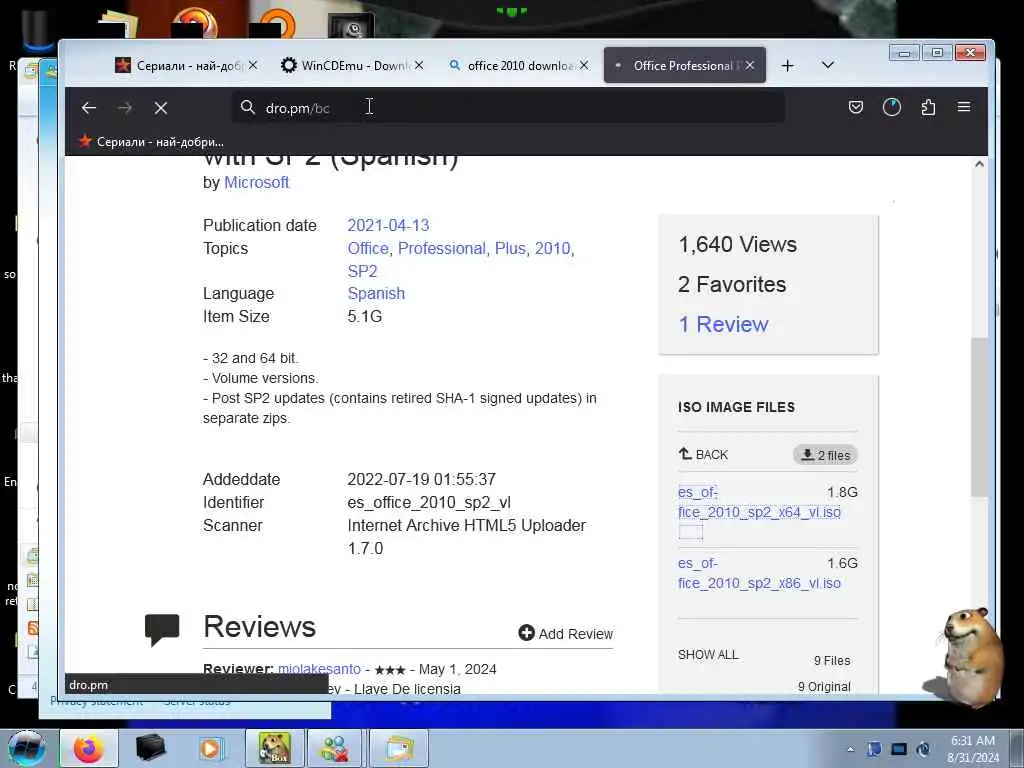Open the Plus topic link
This screenshot has height=768, width=1024.
(x=510, y=249)
